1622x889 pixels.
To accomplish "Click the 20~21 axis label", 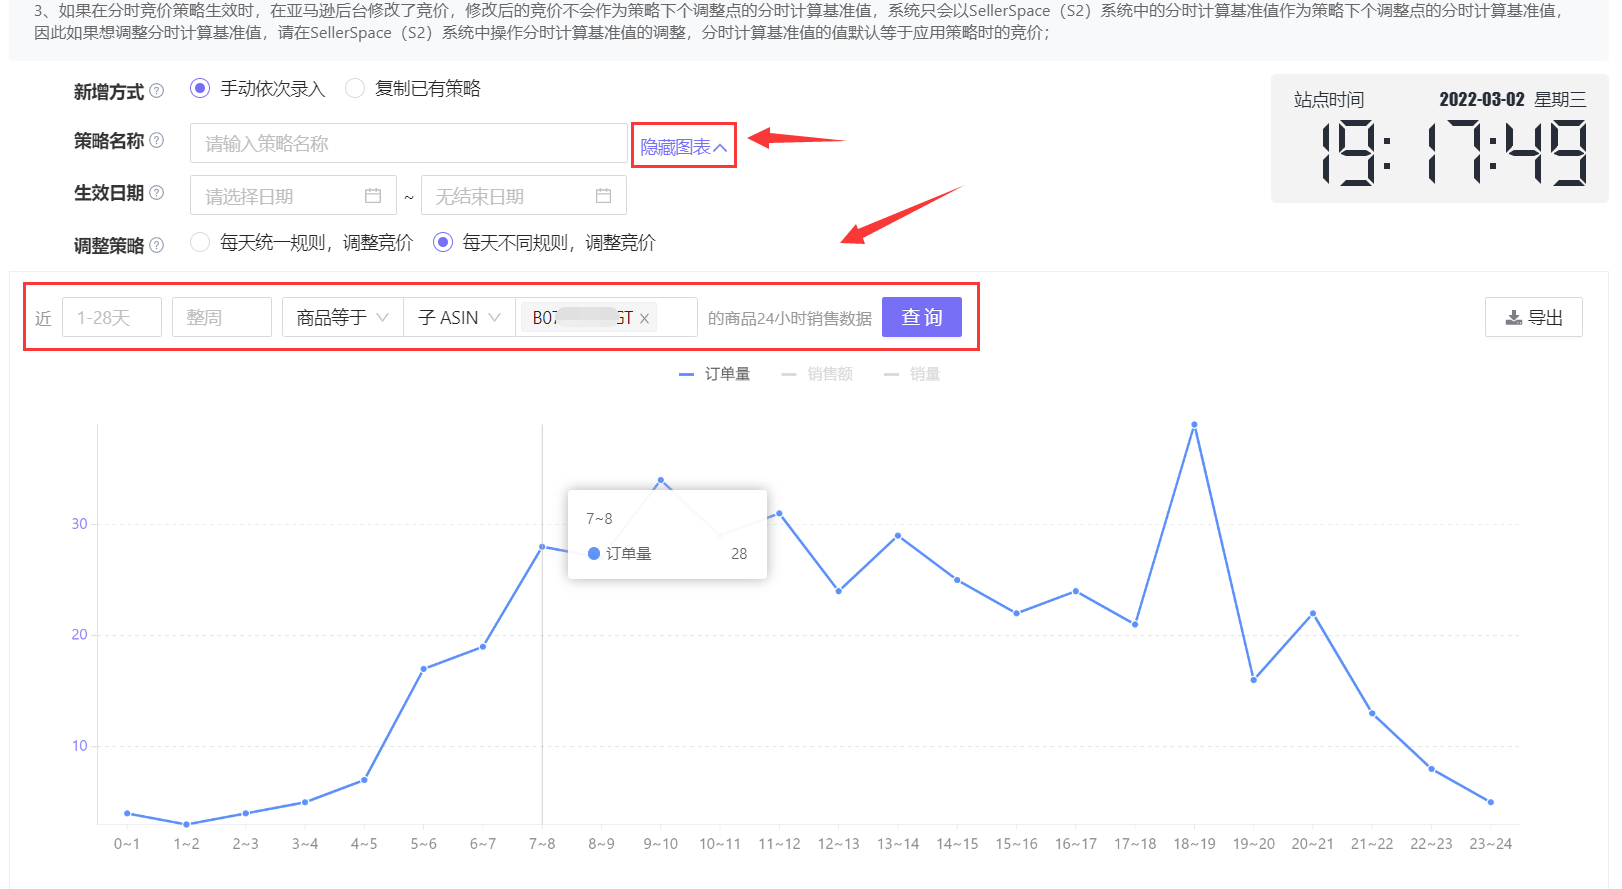I will pos(1313,844).
